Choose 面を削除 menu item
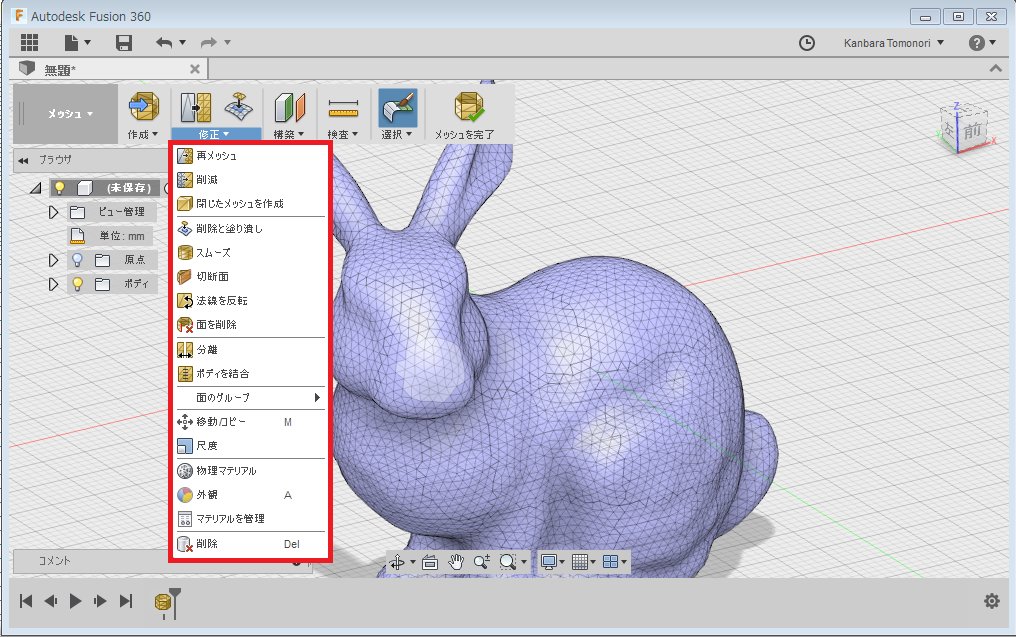 tap(250, 325)
